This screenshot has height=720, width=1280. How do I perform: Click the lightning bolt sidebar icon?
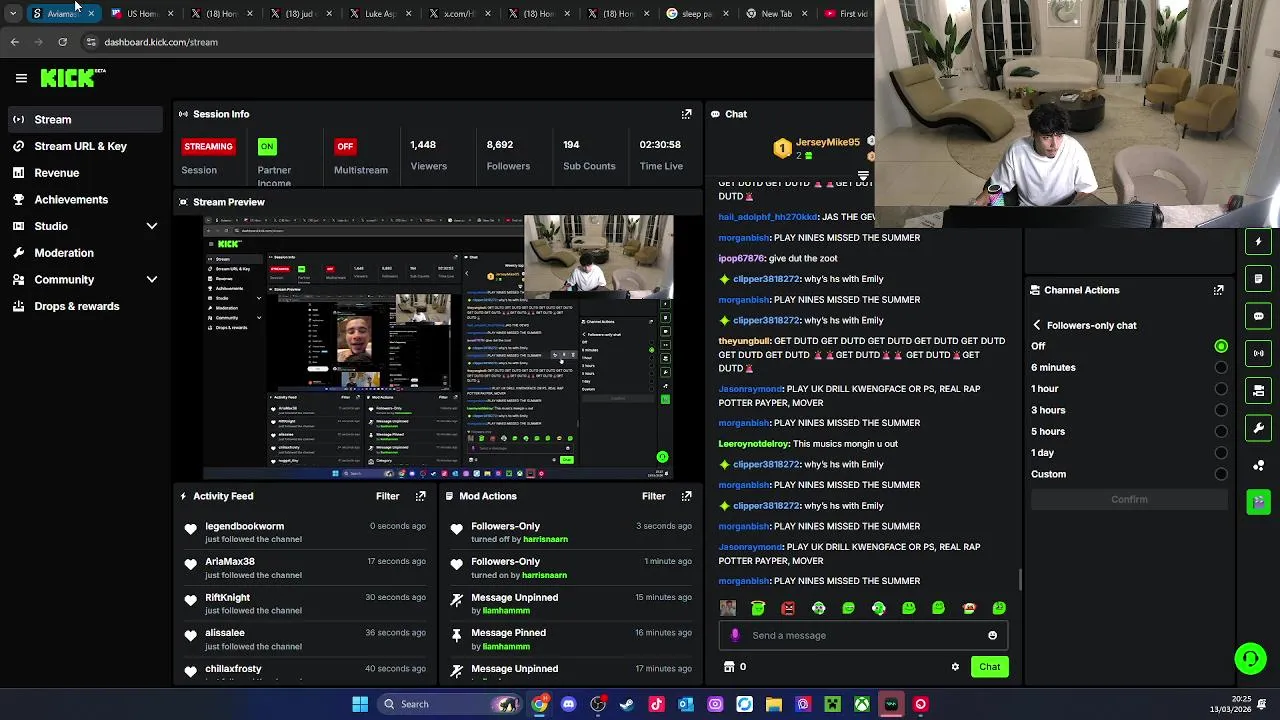click(1259, 241)
